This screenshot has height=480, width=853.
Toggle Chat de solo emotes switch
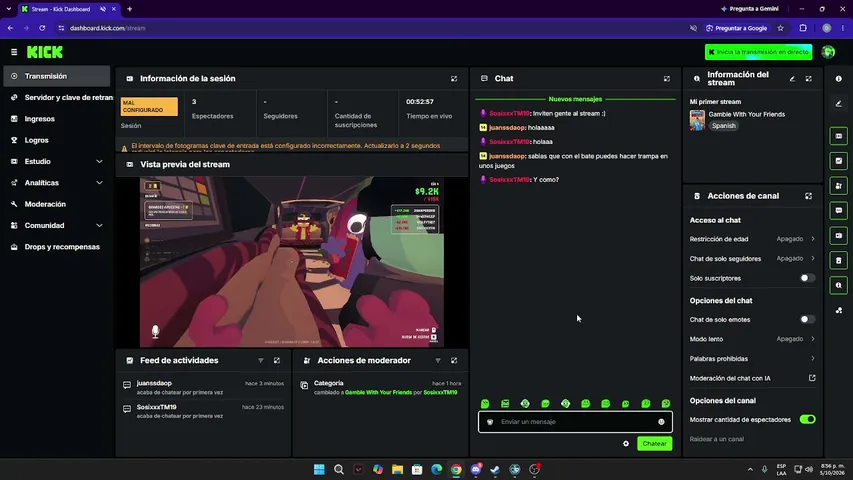pyautogui.click(x=807, y=319)
